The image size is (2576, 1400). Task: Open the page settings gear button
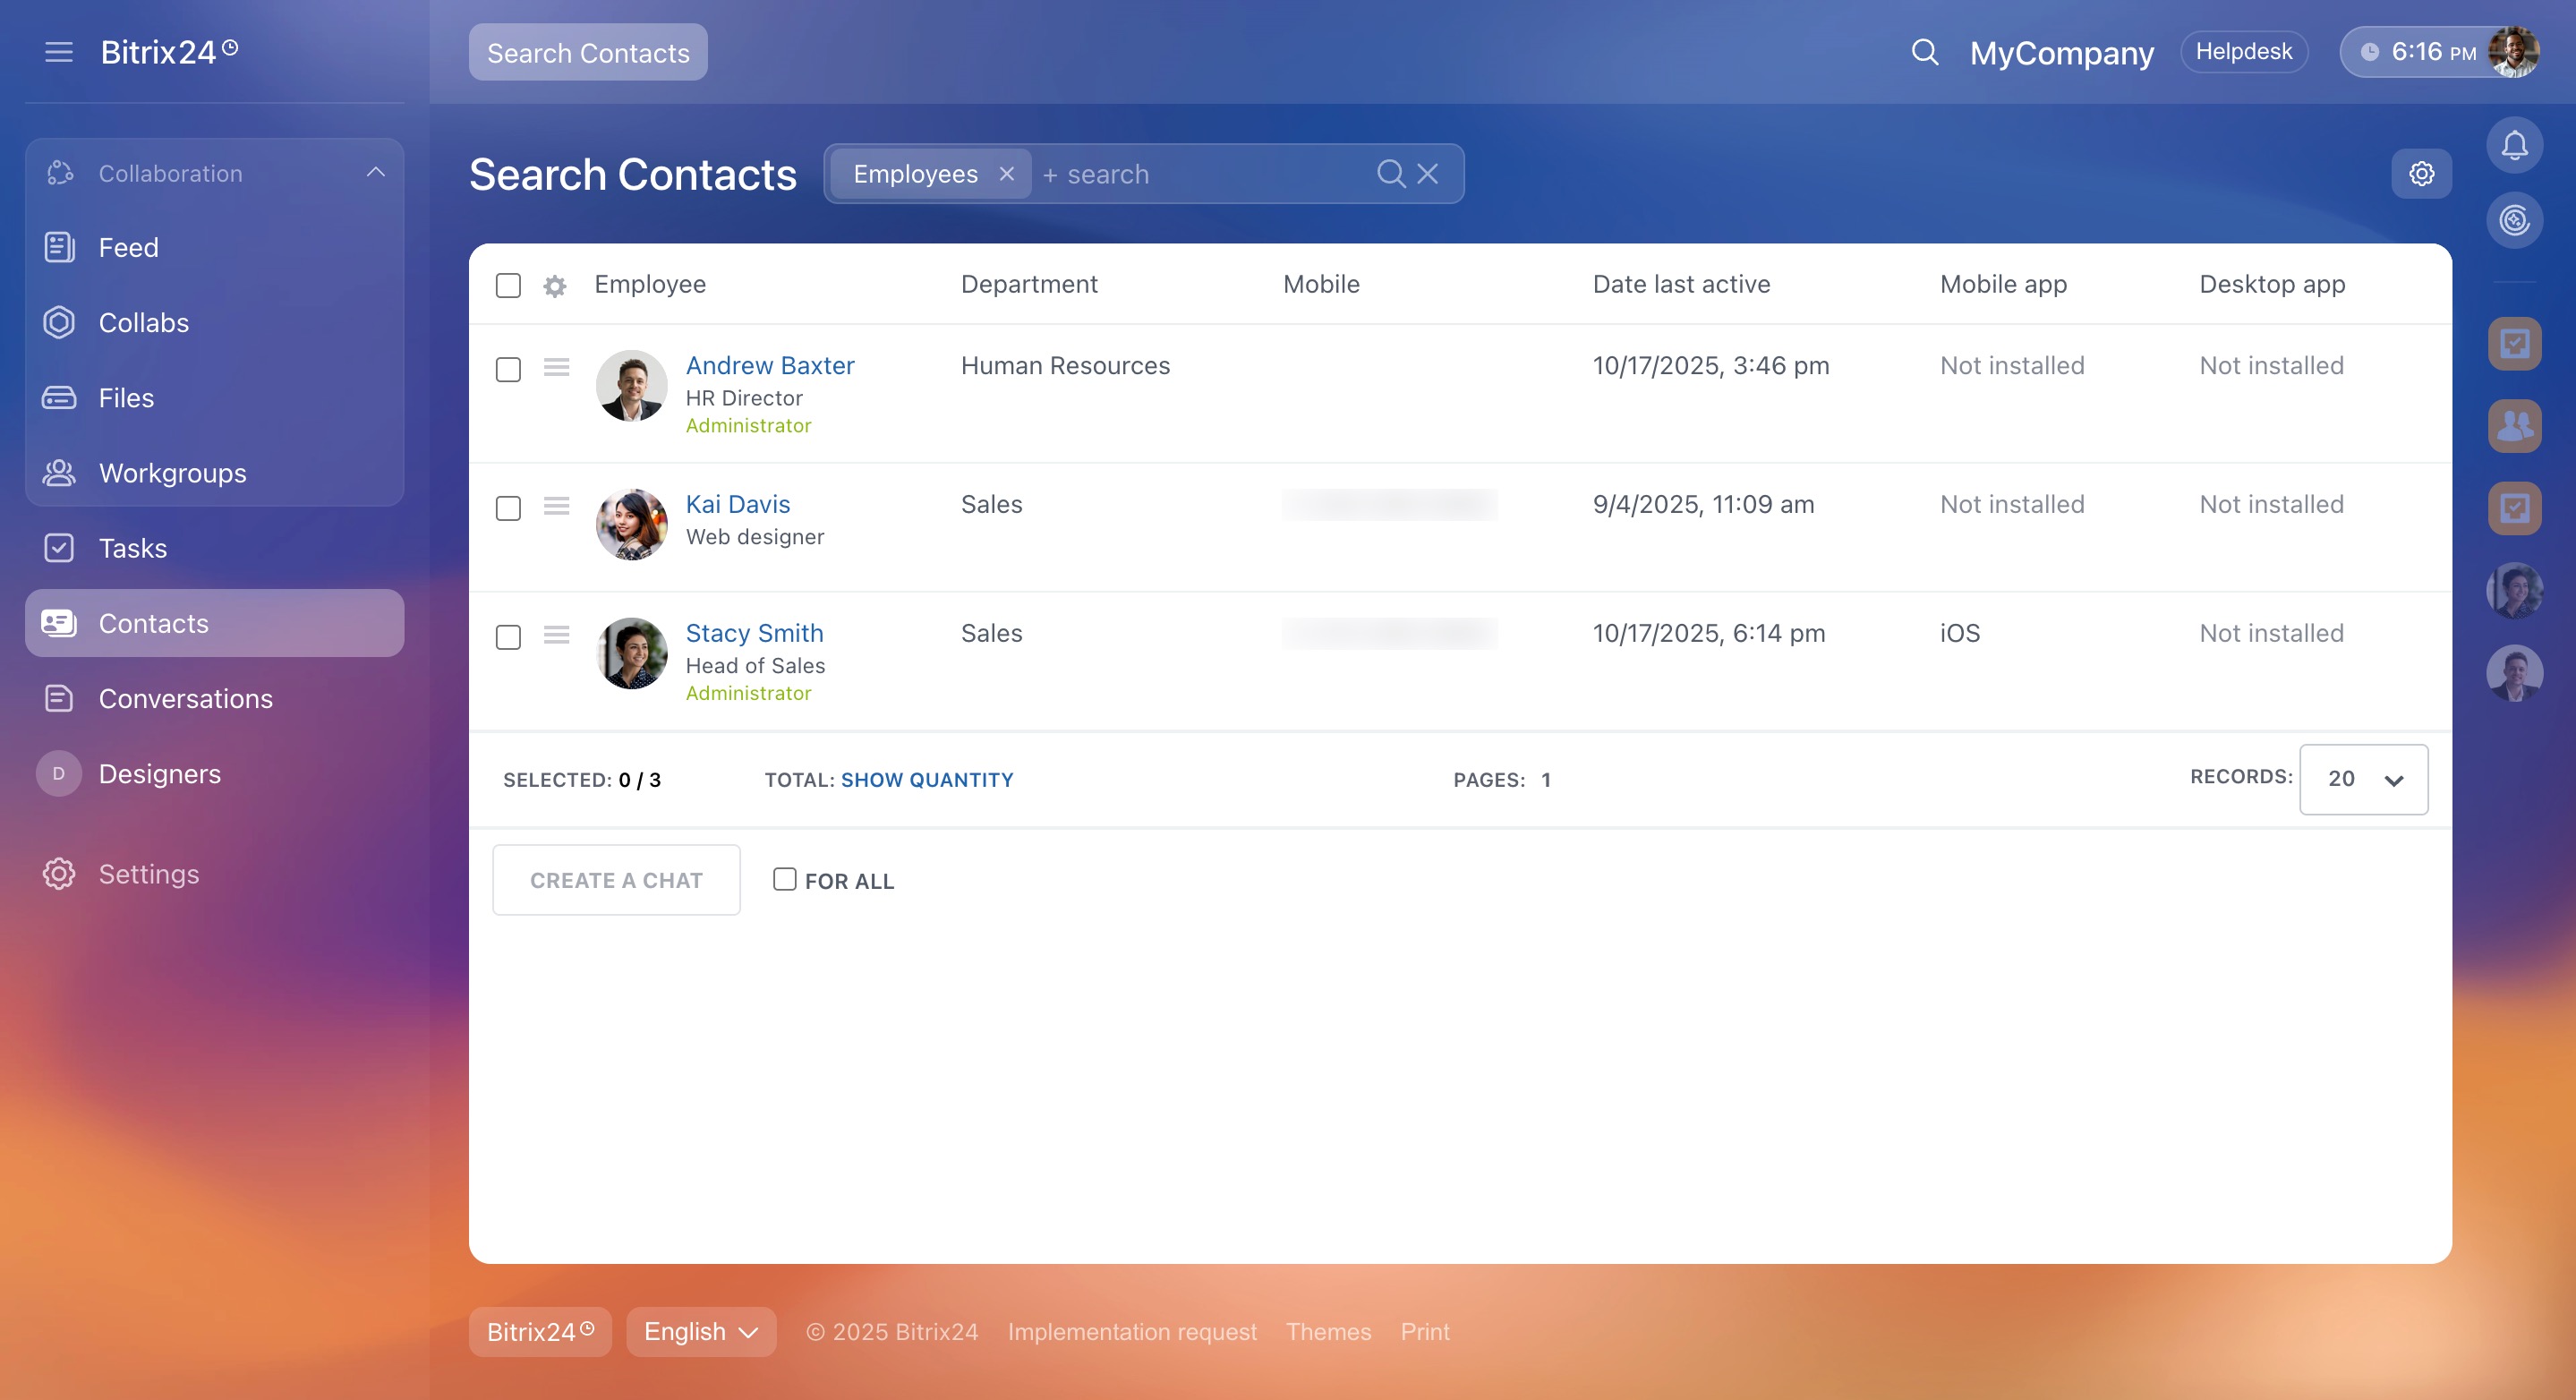coord(2421,174)
